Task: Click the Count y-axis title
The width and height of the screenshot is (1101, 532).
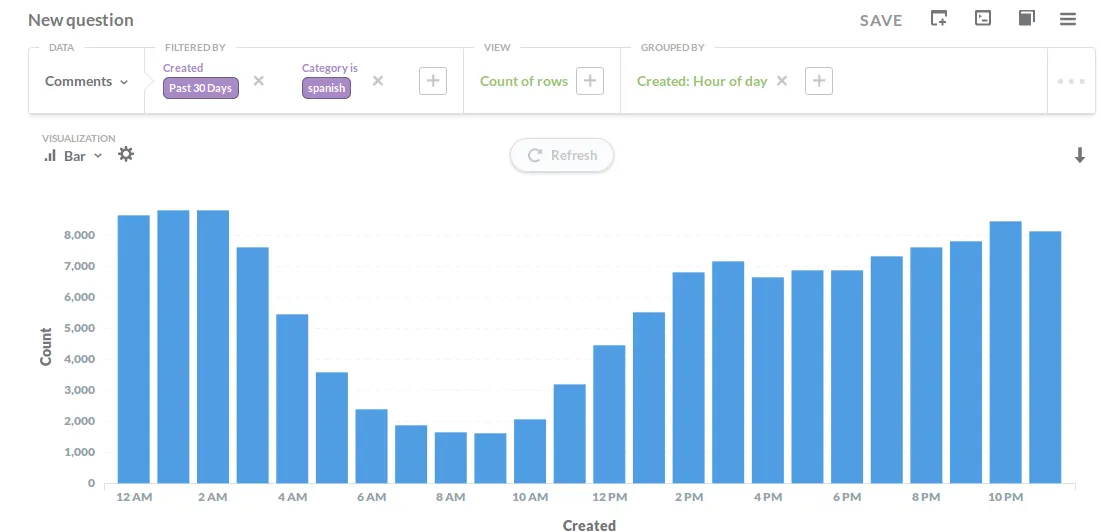Action: 46,347
